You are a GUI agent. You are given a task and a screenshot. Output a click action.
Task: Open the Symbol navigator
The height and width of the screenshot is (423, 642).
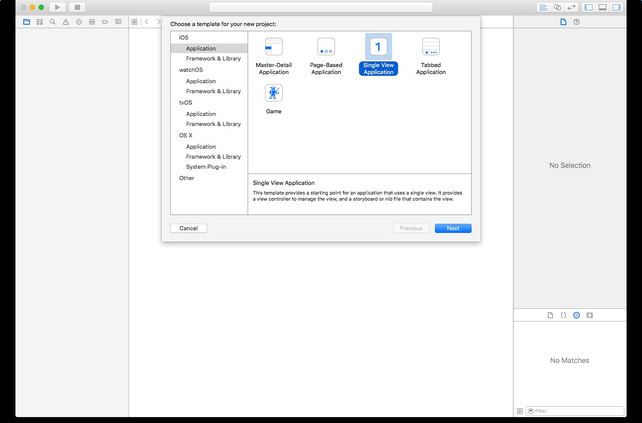(40, 22)
